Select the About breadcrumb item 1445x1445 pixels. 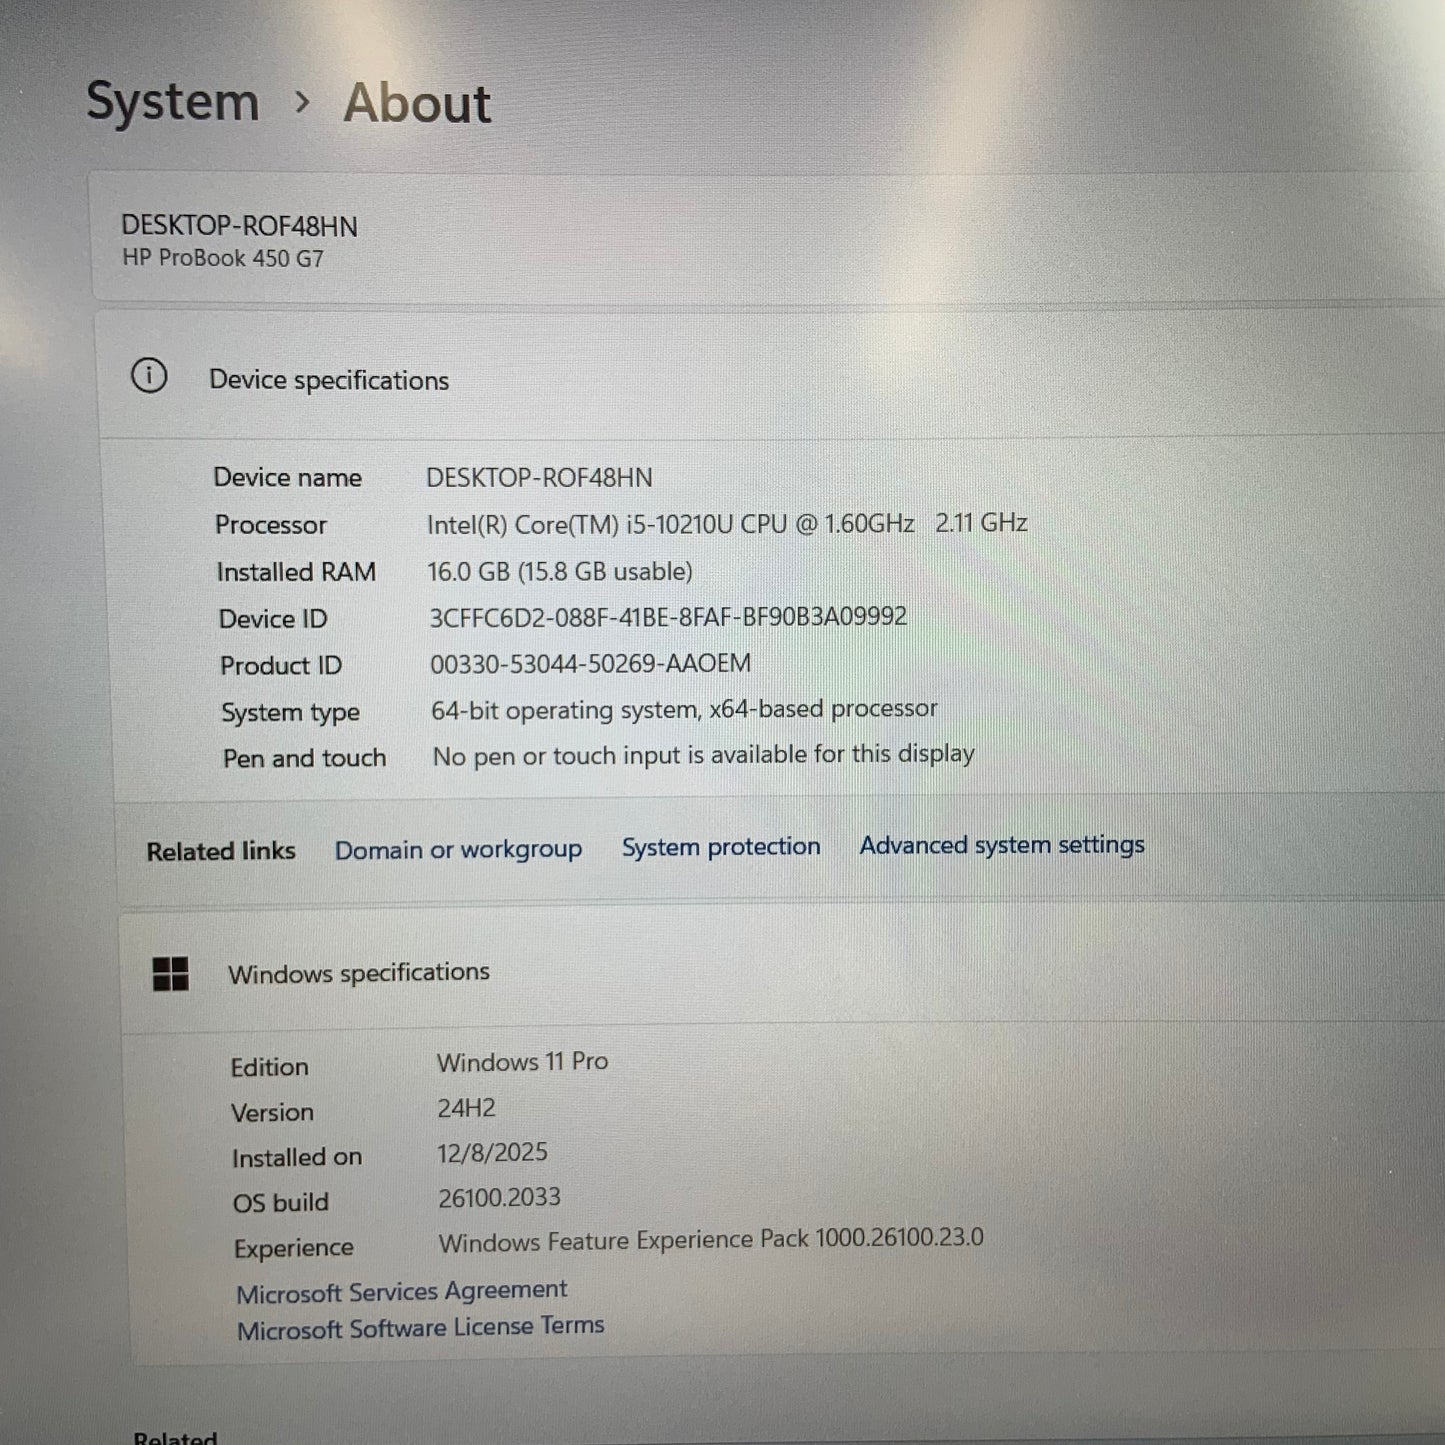tap(417, 103)
